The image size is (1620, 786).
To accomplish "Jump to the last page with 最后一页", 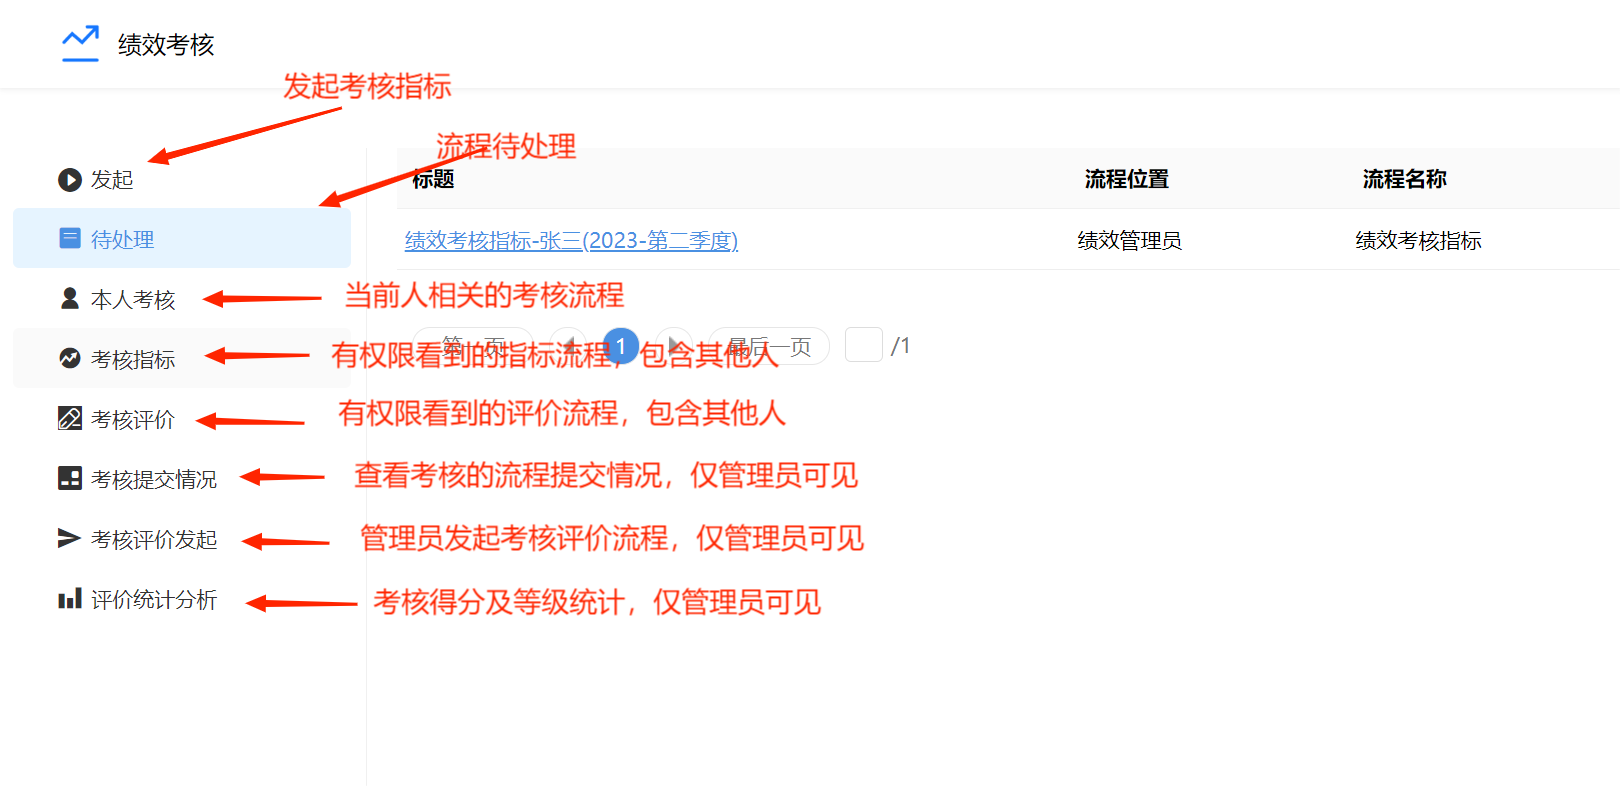I will click(768, 346).
